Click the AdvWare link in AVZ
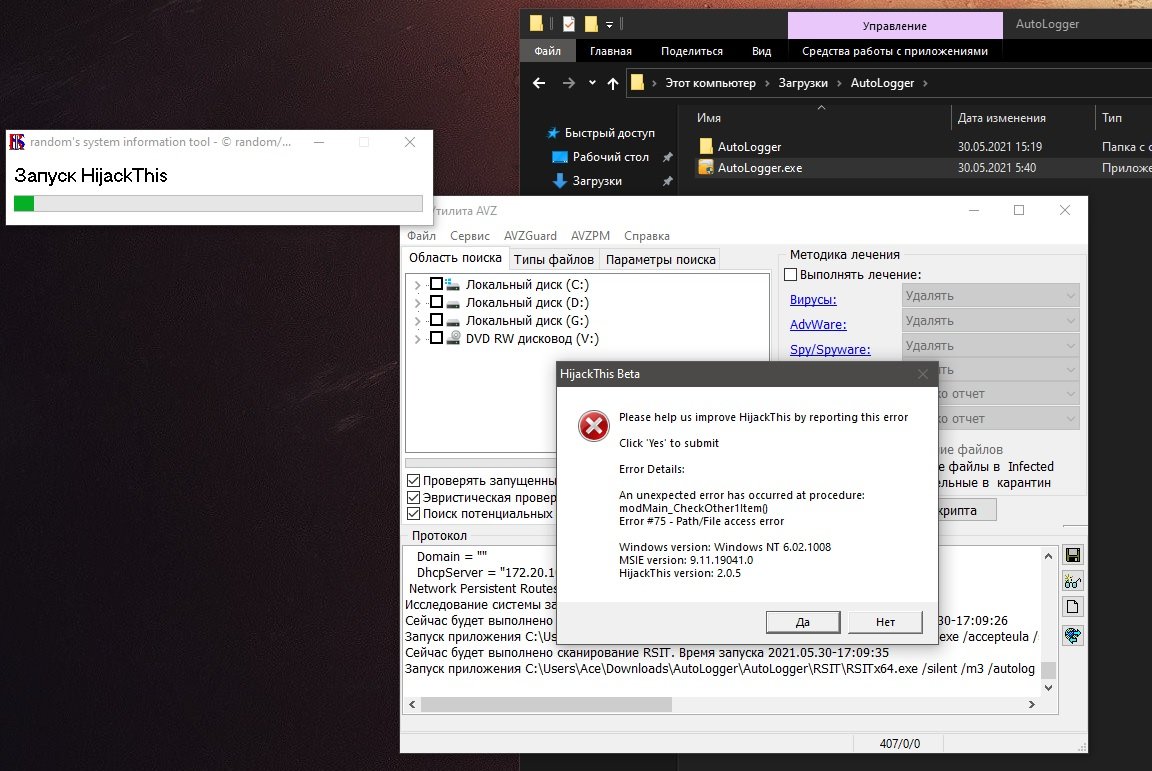Screen dimensions: 1152x771 point(818,325)
